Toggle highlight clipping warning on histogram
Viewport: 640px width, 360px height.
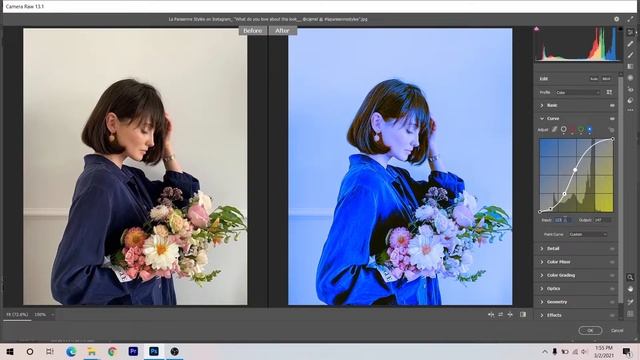(620, 29)
